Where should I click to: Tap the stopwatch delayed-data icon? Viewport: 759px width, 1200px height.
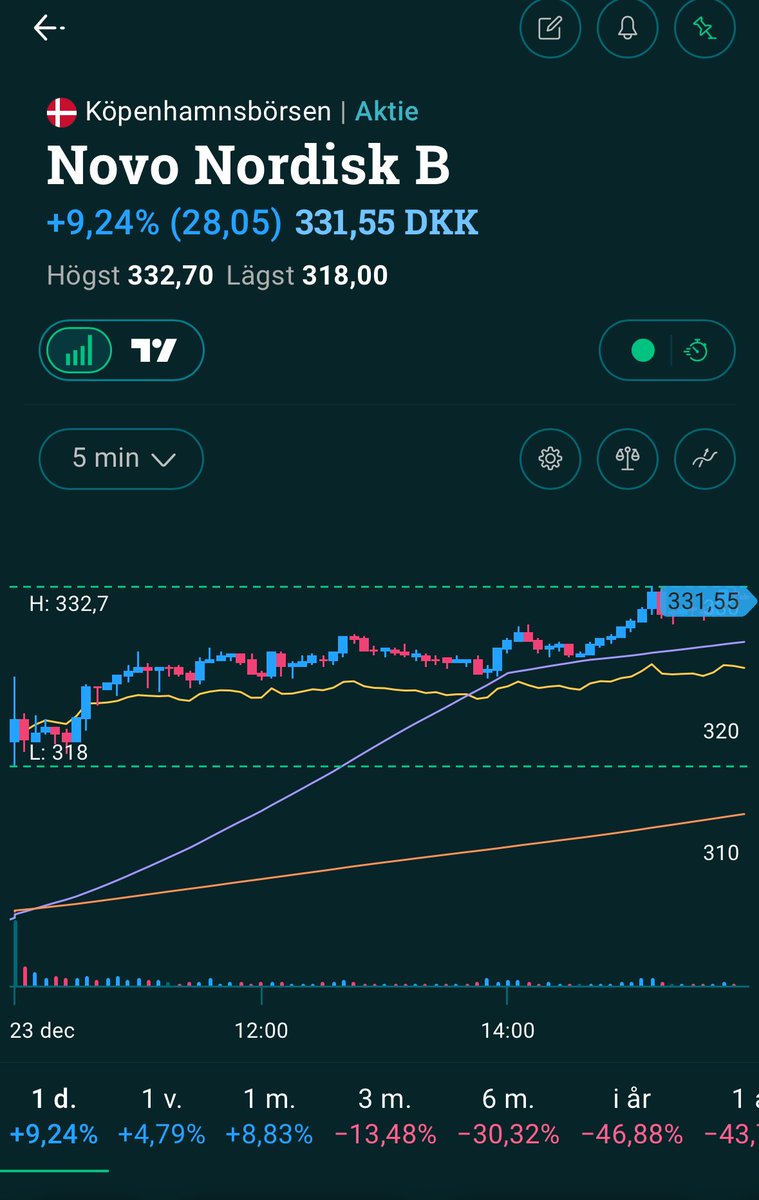[696, 350]
